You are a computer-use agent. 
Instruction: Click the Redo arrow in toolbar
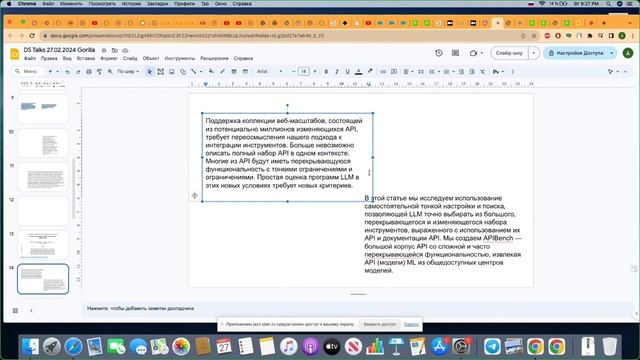pyautogui.click(x=78, y=71)
